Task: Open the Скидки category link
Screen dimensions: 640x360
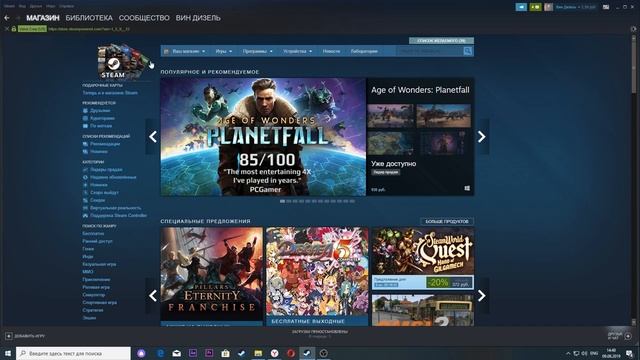Action: pyautogui.click(x=98, y=200)
